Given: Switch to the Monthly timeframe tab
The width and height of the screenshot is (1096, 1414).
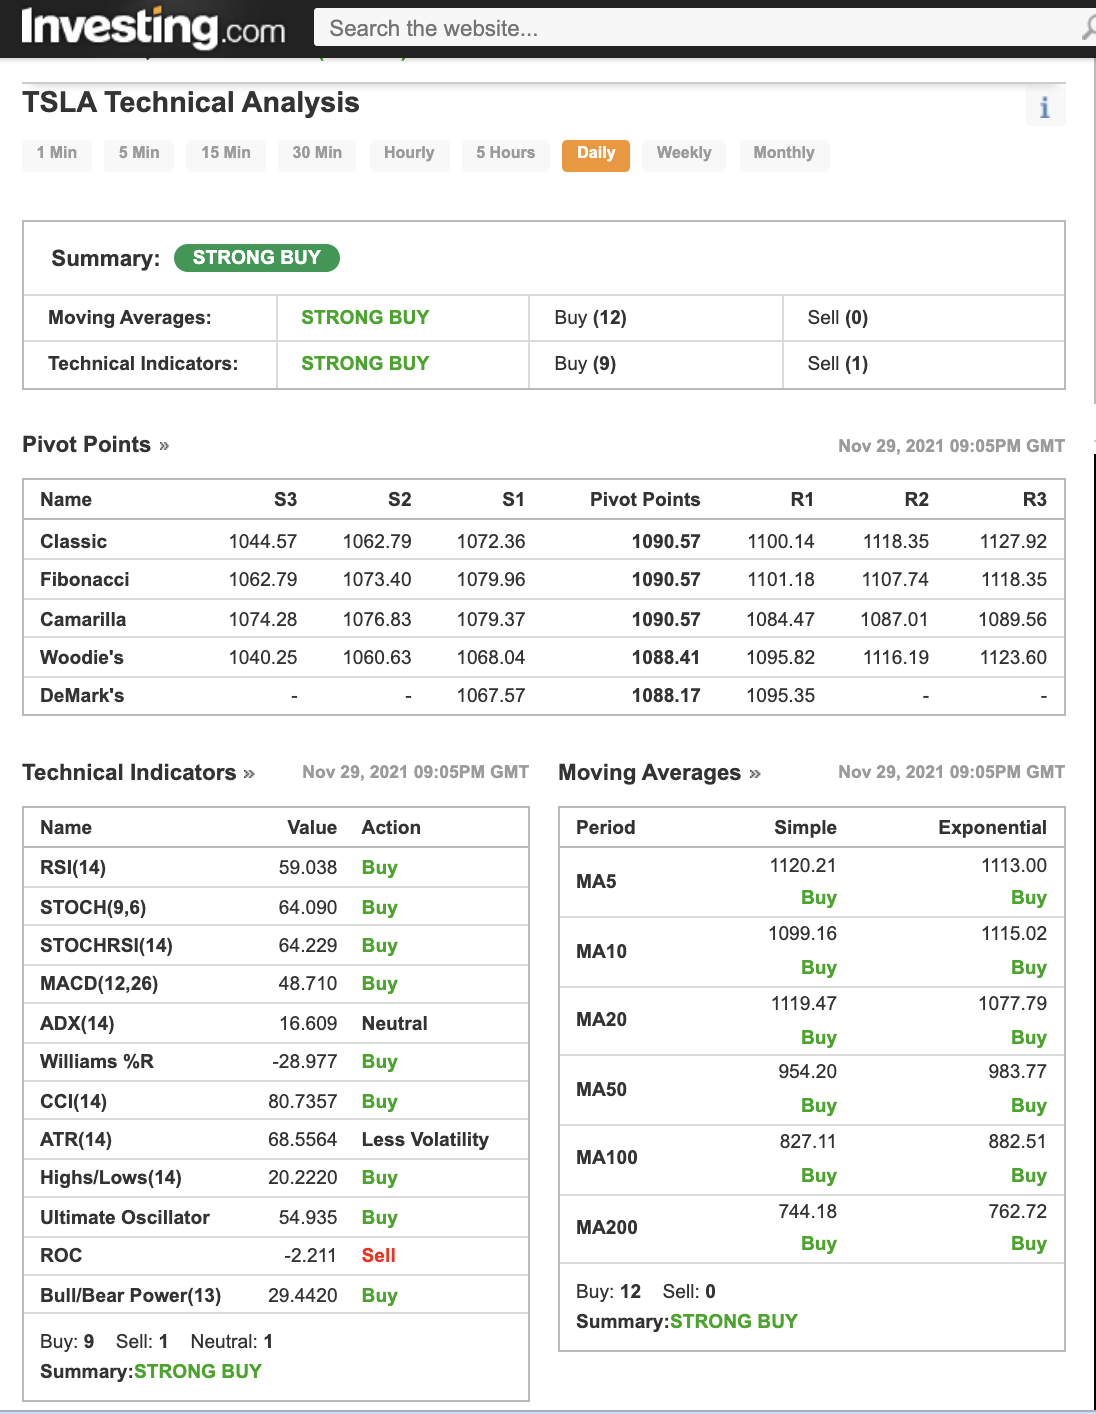Looking at the screenshot, I should click(x=784, y=154).
